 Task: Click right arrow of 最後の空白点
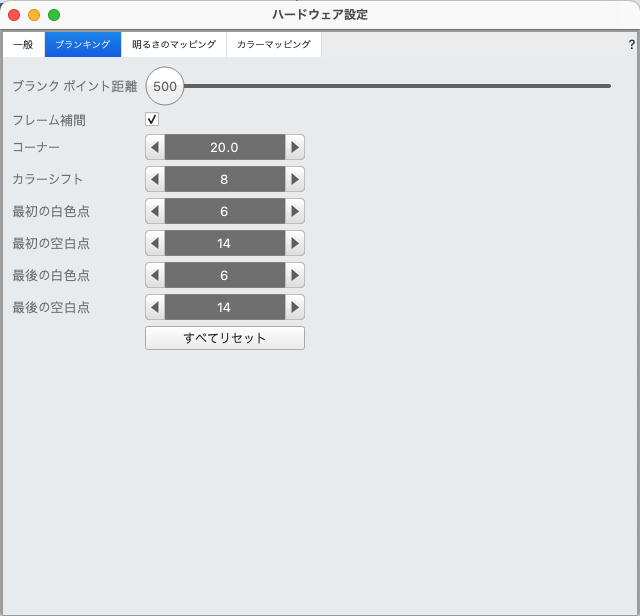(294, 307)
